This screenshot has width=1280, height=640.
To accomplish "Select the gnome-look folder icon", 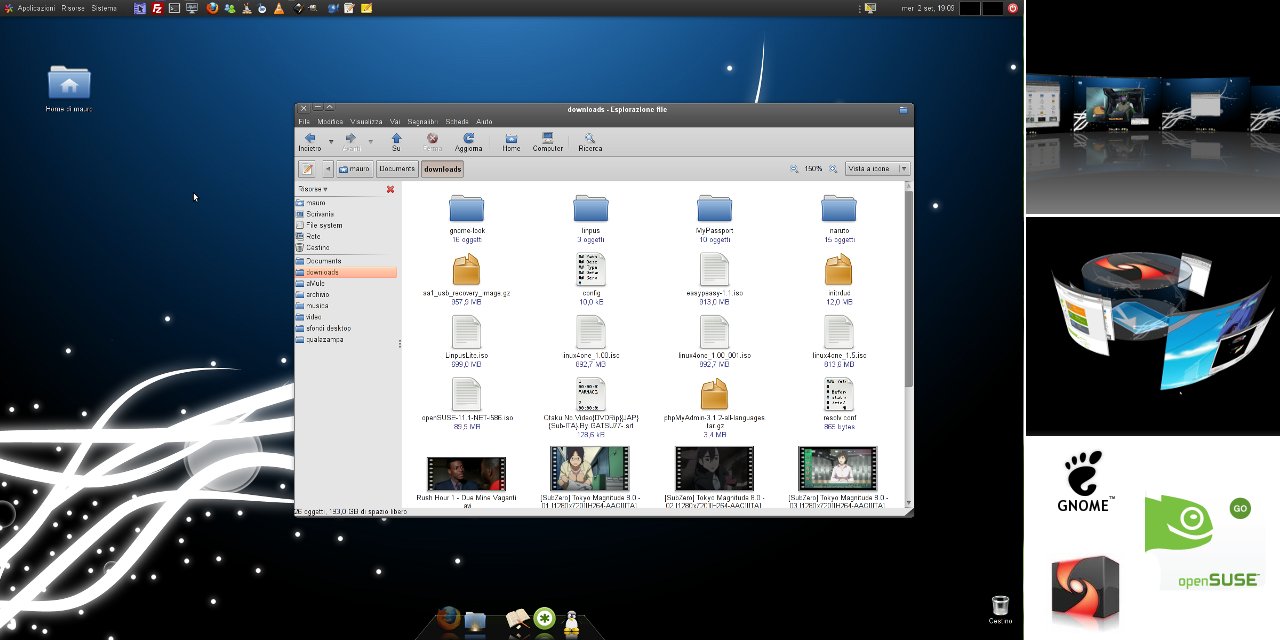I will point(466,207).
